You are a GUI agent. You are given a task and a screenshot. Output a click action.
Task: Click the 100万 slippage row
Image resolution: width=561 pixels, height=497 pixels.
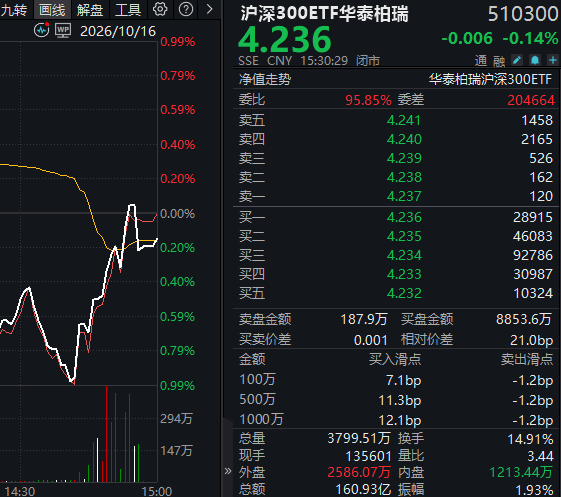pos(396,380)
